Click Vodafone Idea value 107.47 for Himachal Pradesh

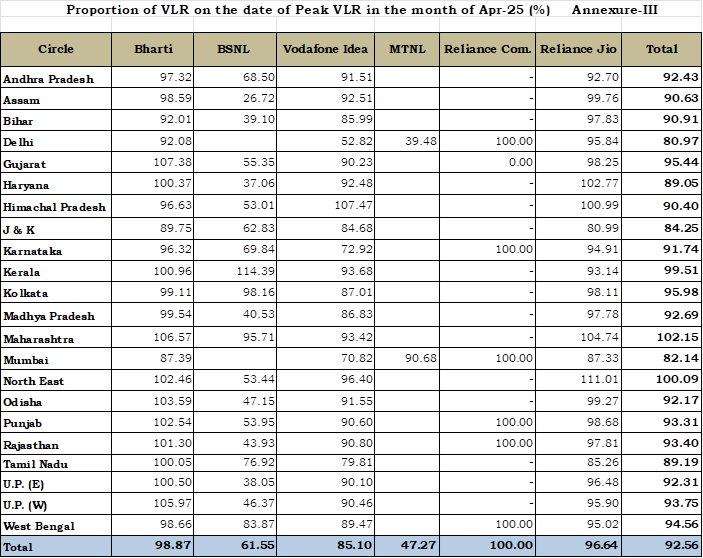tap(353, 205)
